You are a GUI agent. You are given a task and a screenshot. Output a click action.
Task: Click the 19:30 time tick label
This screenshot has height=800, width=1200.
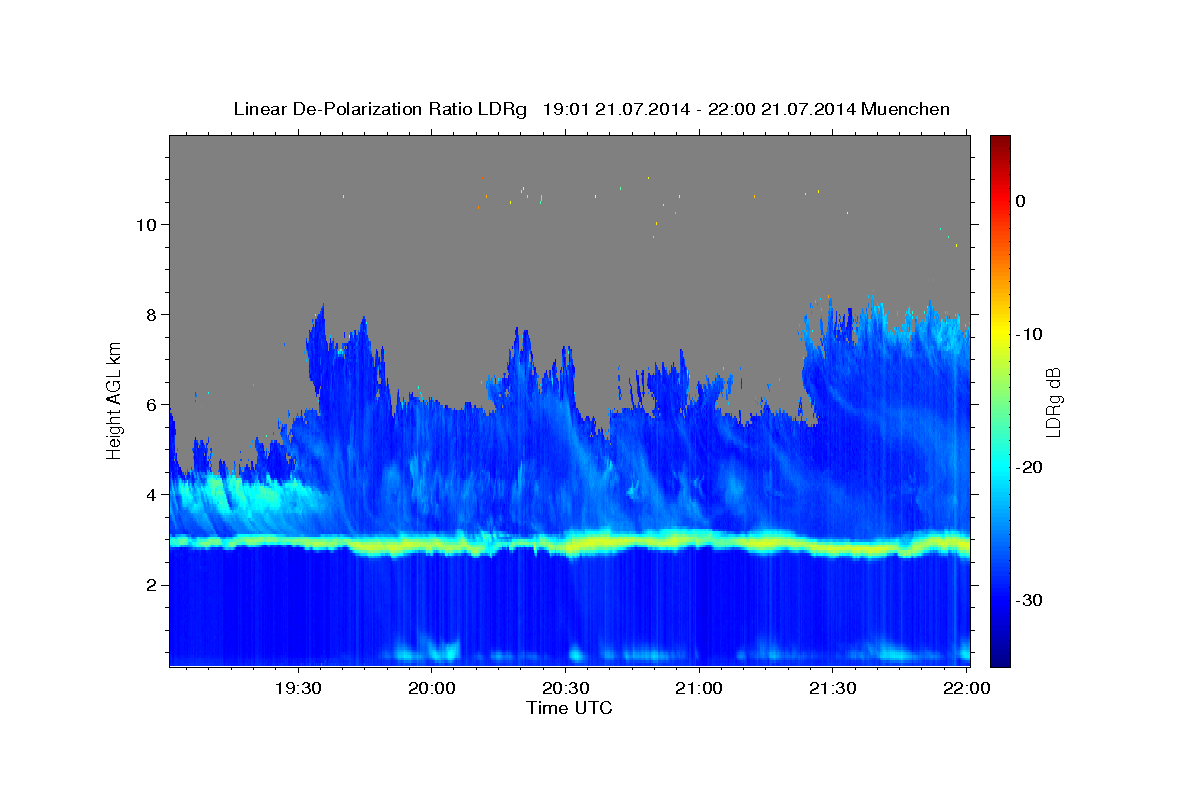(x=298, y=688)
